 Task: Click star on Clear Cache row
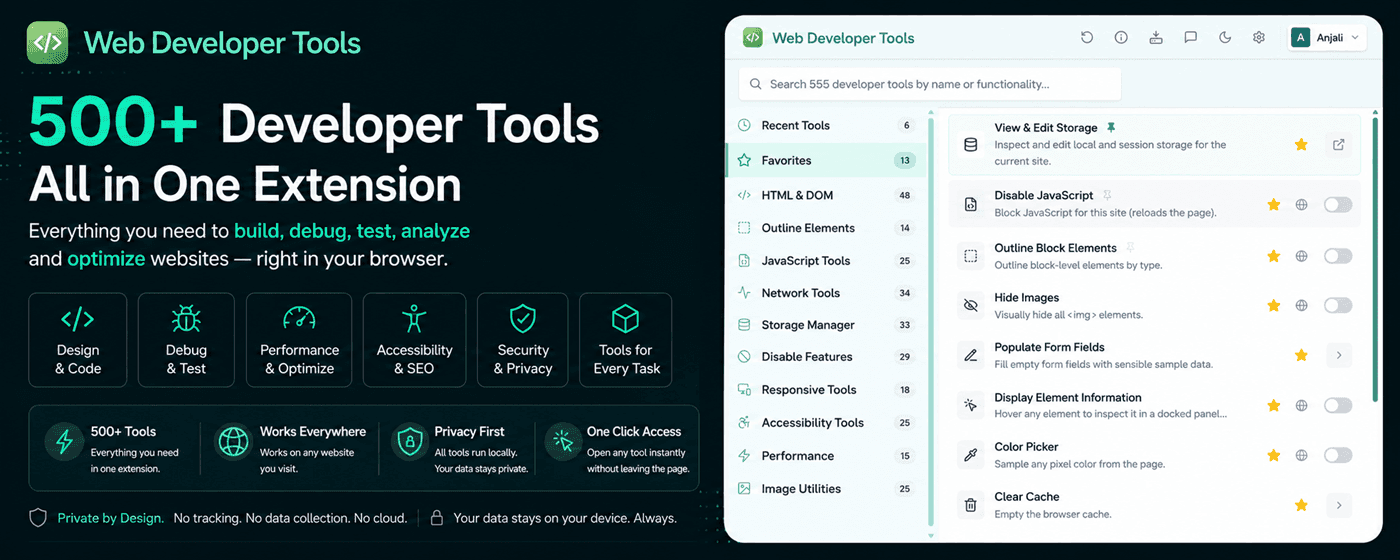[1301, 505]
